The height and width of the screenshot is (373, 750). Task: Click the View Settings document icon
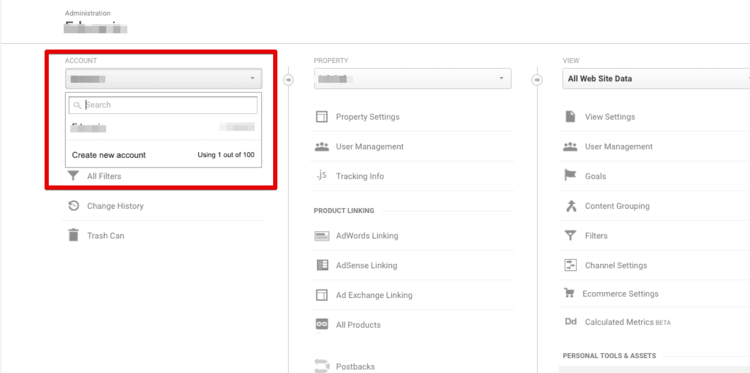pos(570,117)
